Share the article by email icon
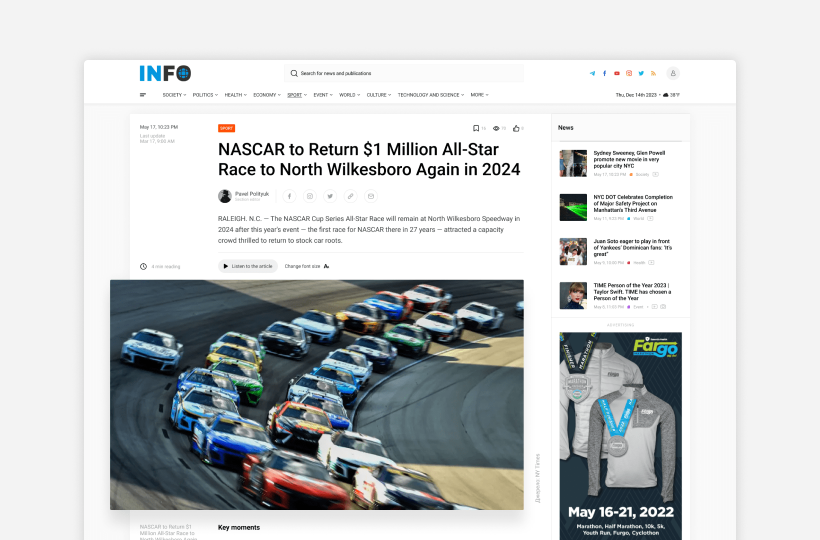The width and height of the screenshot is (820, 540). (371, 196)
